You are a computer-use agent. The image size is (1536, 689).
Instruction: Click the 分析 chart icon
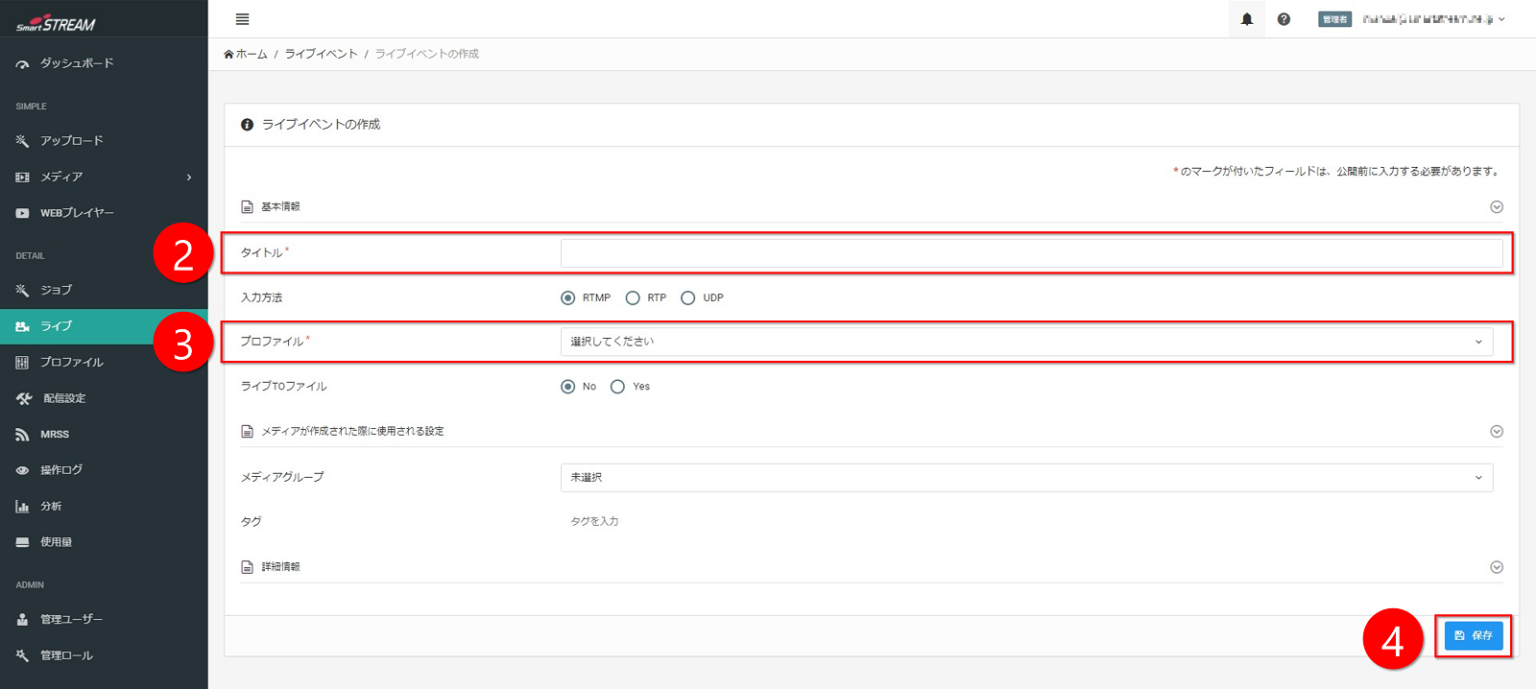23,507
